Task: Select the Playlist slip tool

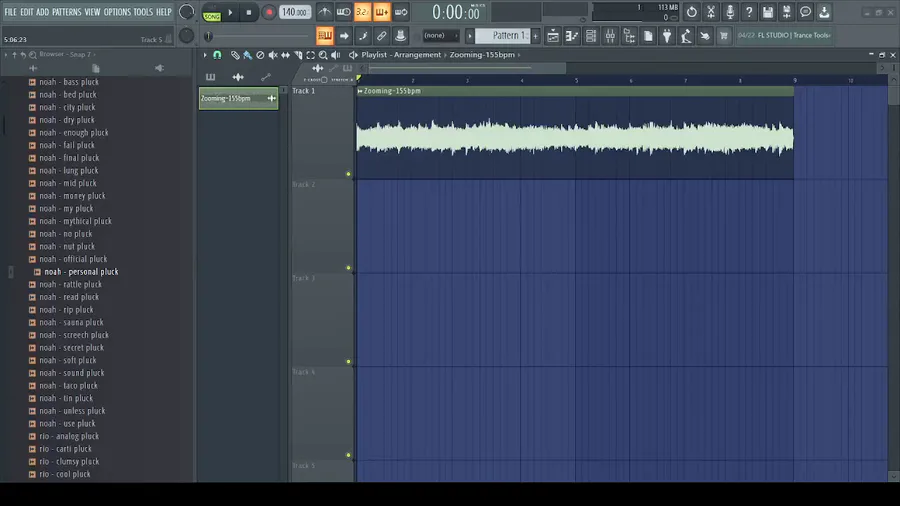Action: 285,55
